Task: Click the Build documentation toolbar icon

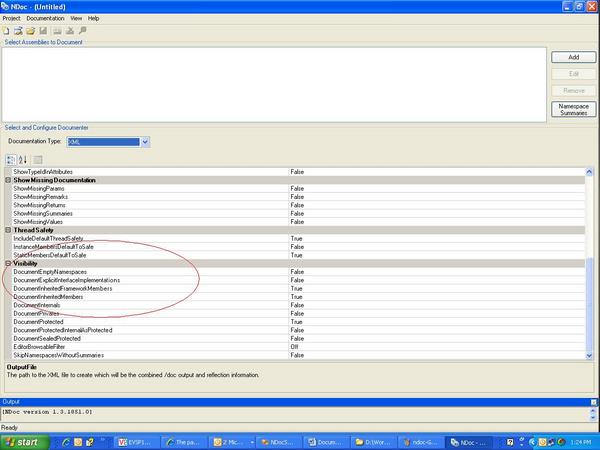Action: point(57,31)
